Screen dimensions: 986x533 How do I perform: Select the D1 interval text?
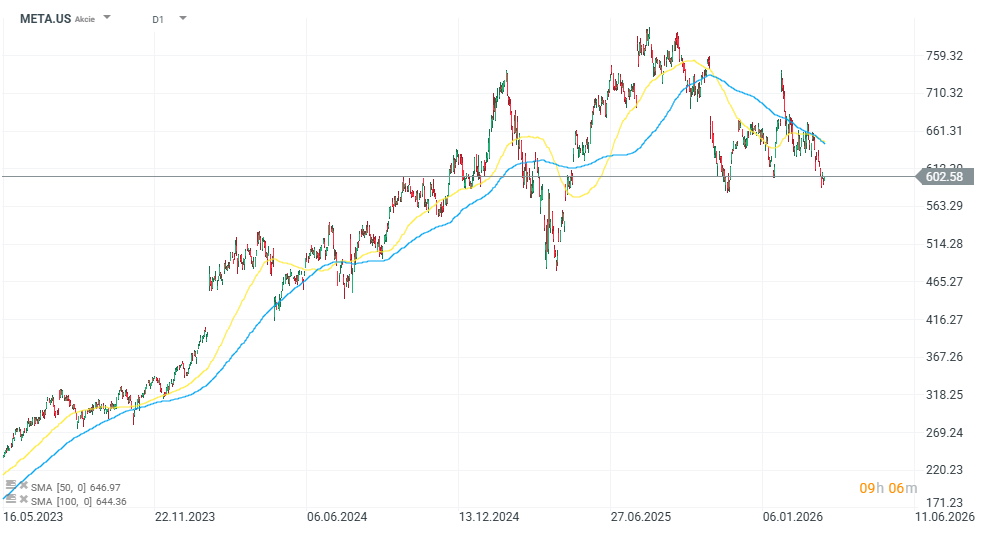(158, 19)
